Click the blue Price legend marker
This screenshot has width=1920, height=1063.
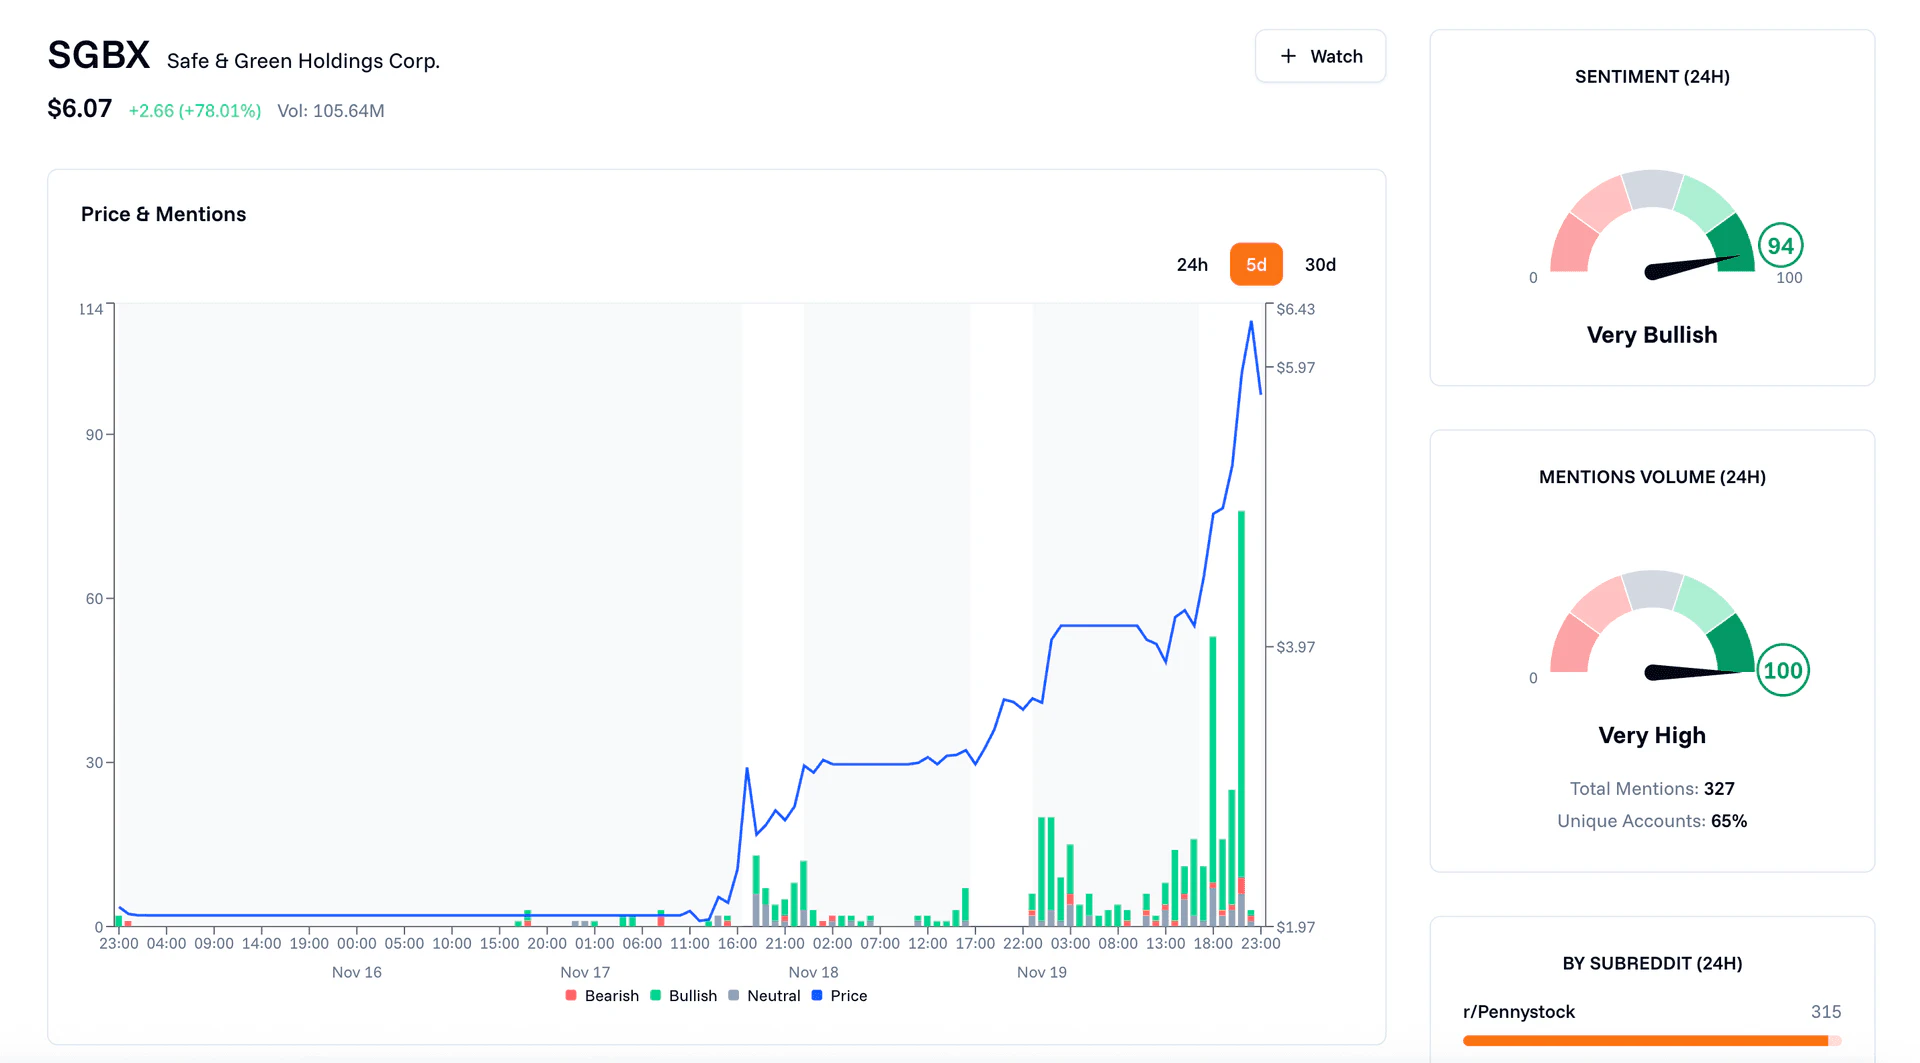pos(817,995)
